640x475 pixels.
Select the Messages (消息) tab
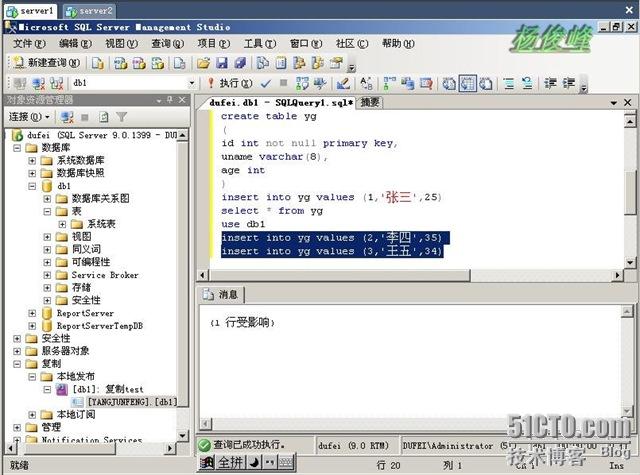click(221, 294)
